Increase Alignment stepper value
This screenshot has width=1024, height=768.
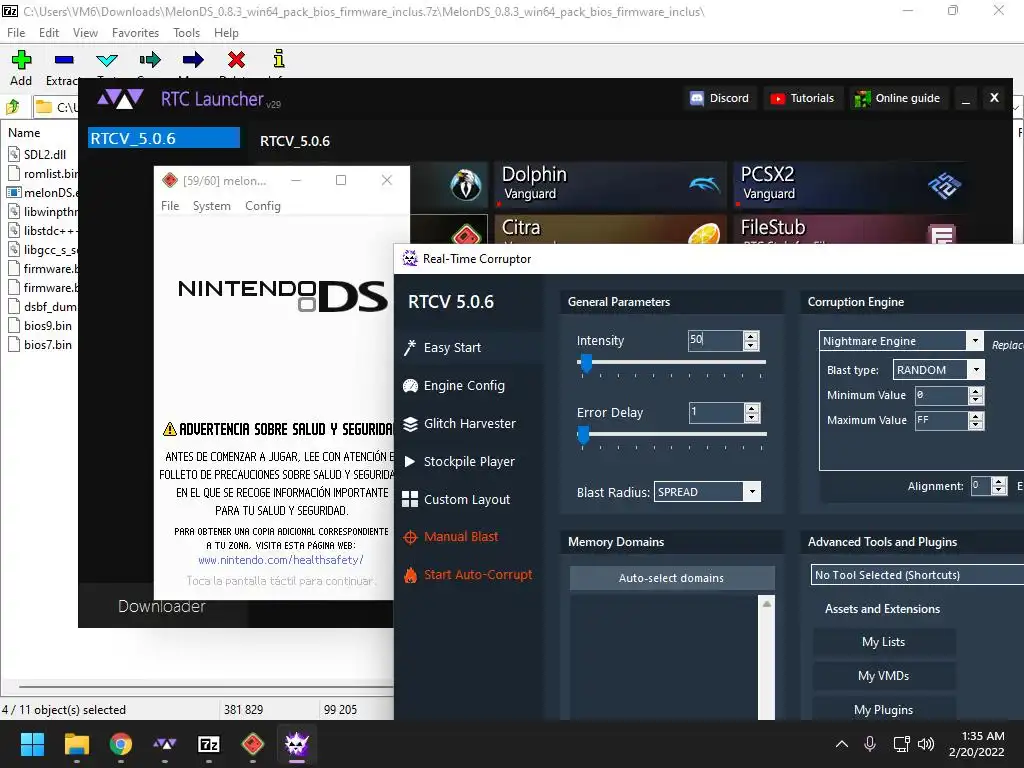(999, 481)
